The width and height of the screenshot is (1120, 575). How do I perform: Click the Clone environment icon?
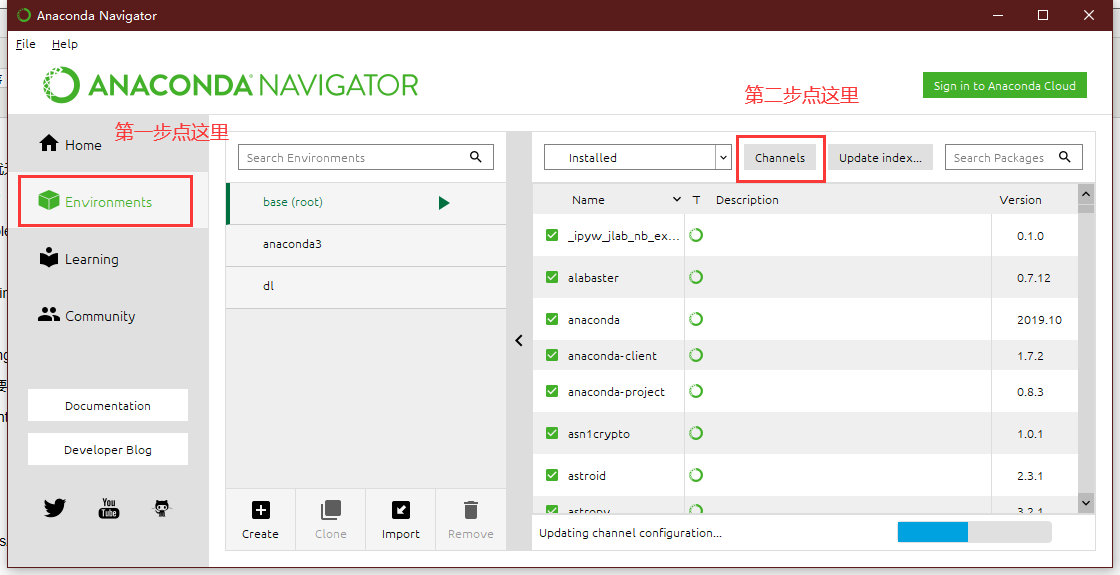click(x=331, y=510)
